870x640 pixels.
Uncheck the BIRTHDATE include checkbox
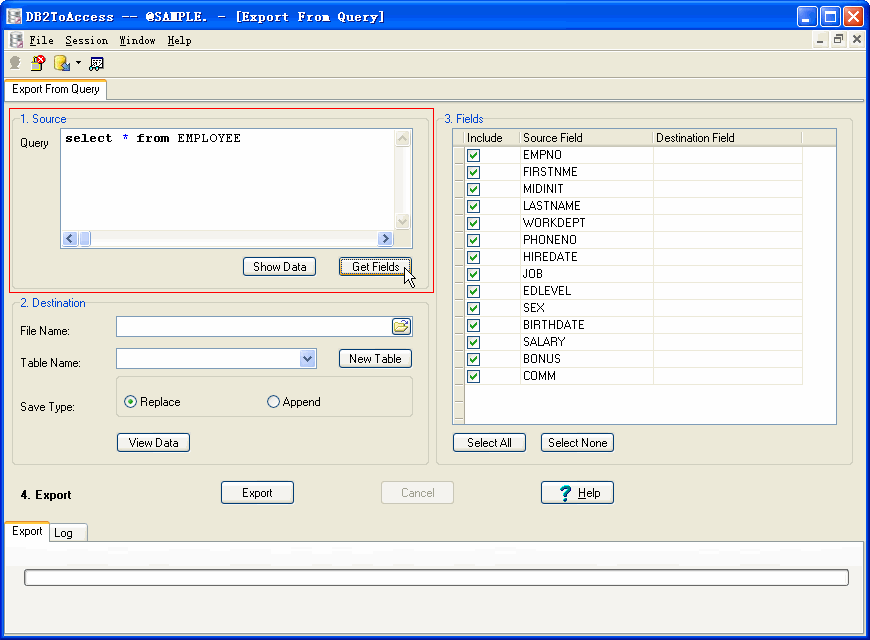coord(473,325)
